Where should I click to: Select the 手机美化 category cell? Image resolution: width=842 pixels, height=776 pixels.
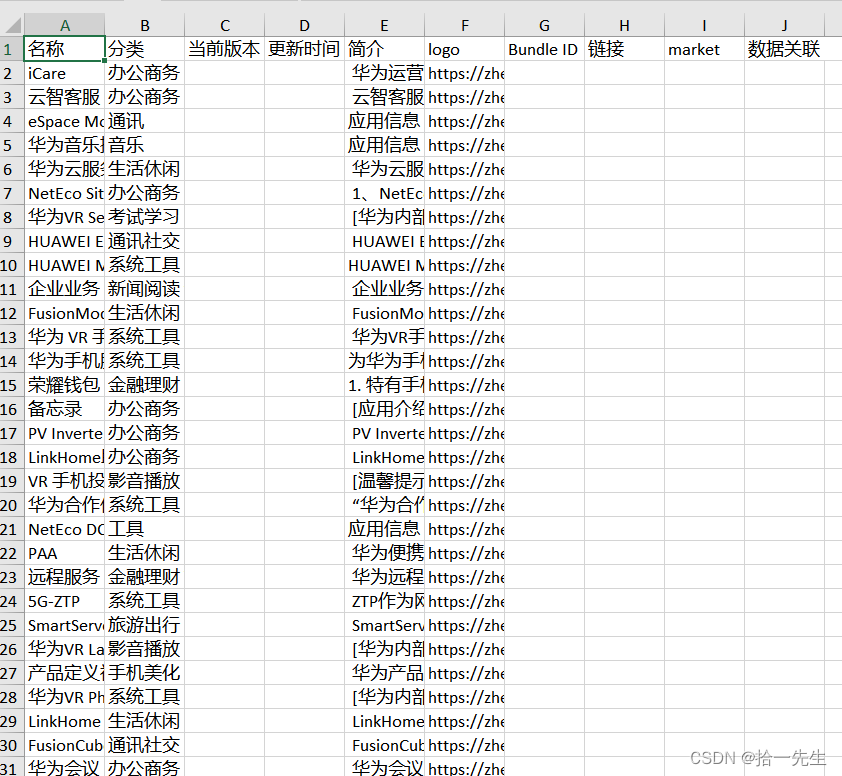(144, 673)
